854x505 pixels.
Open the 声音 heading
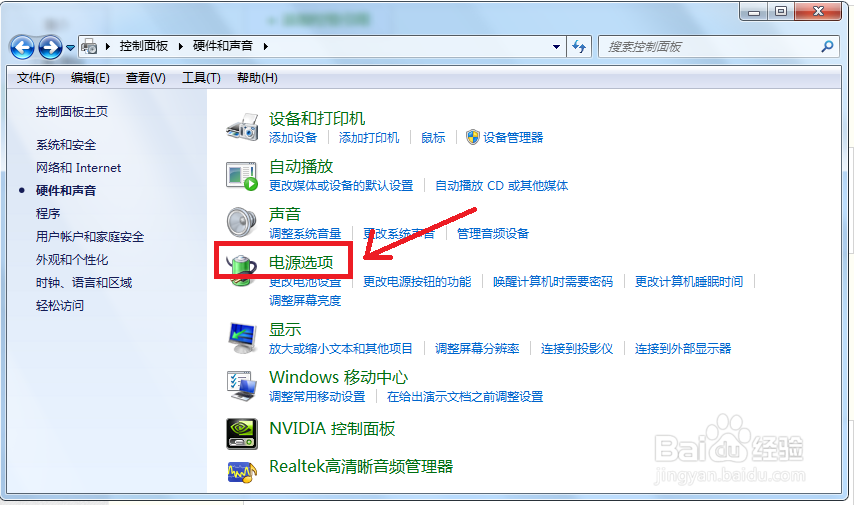(x=285, y=214)
